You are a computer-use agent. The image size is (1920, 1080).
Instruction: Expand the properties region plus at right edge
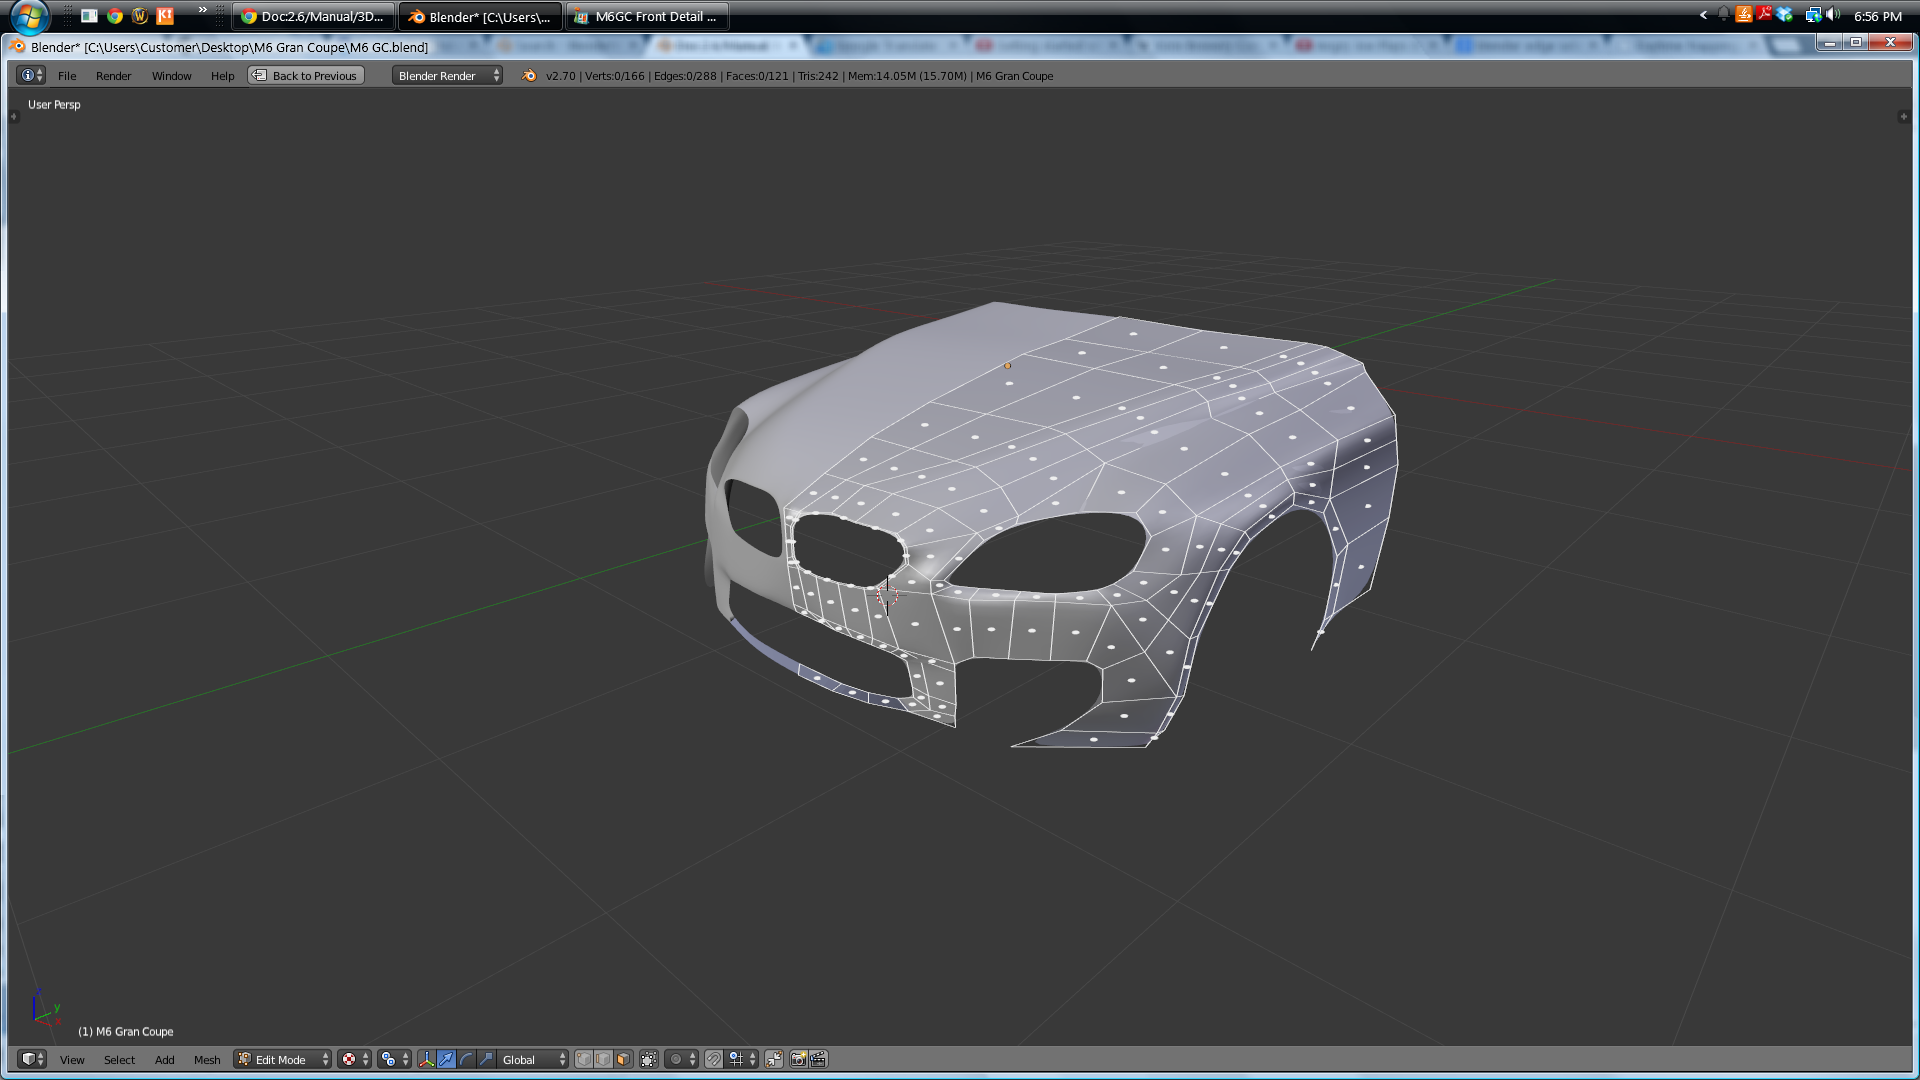[1903, 117]
